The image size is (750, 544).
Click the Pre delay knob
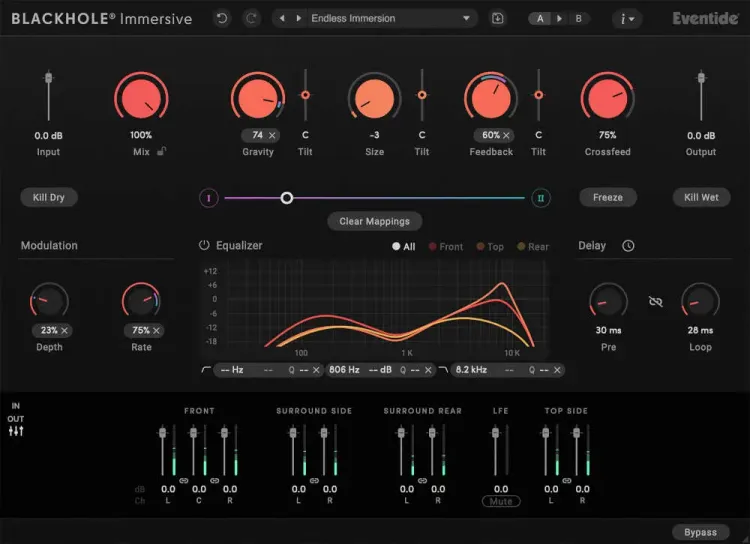point(608,301)
